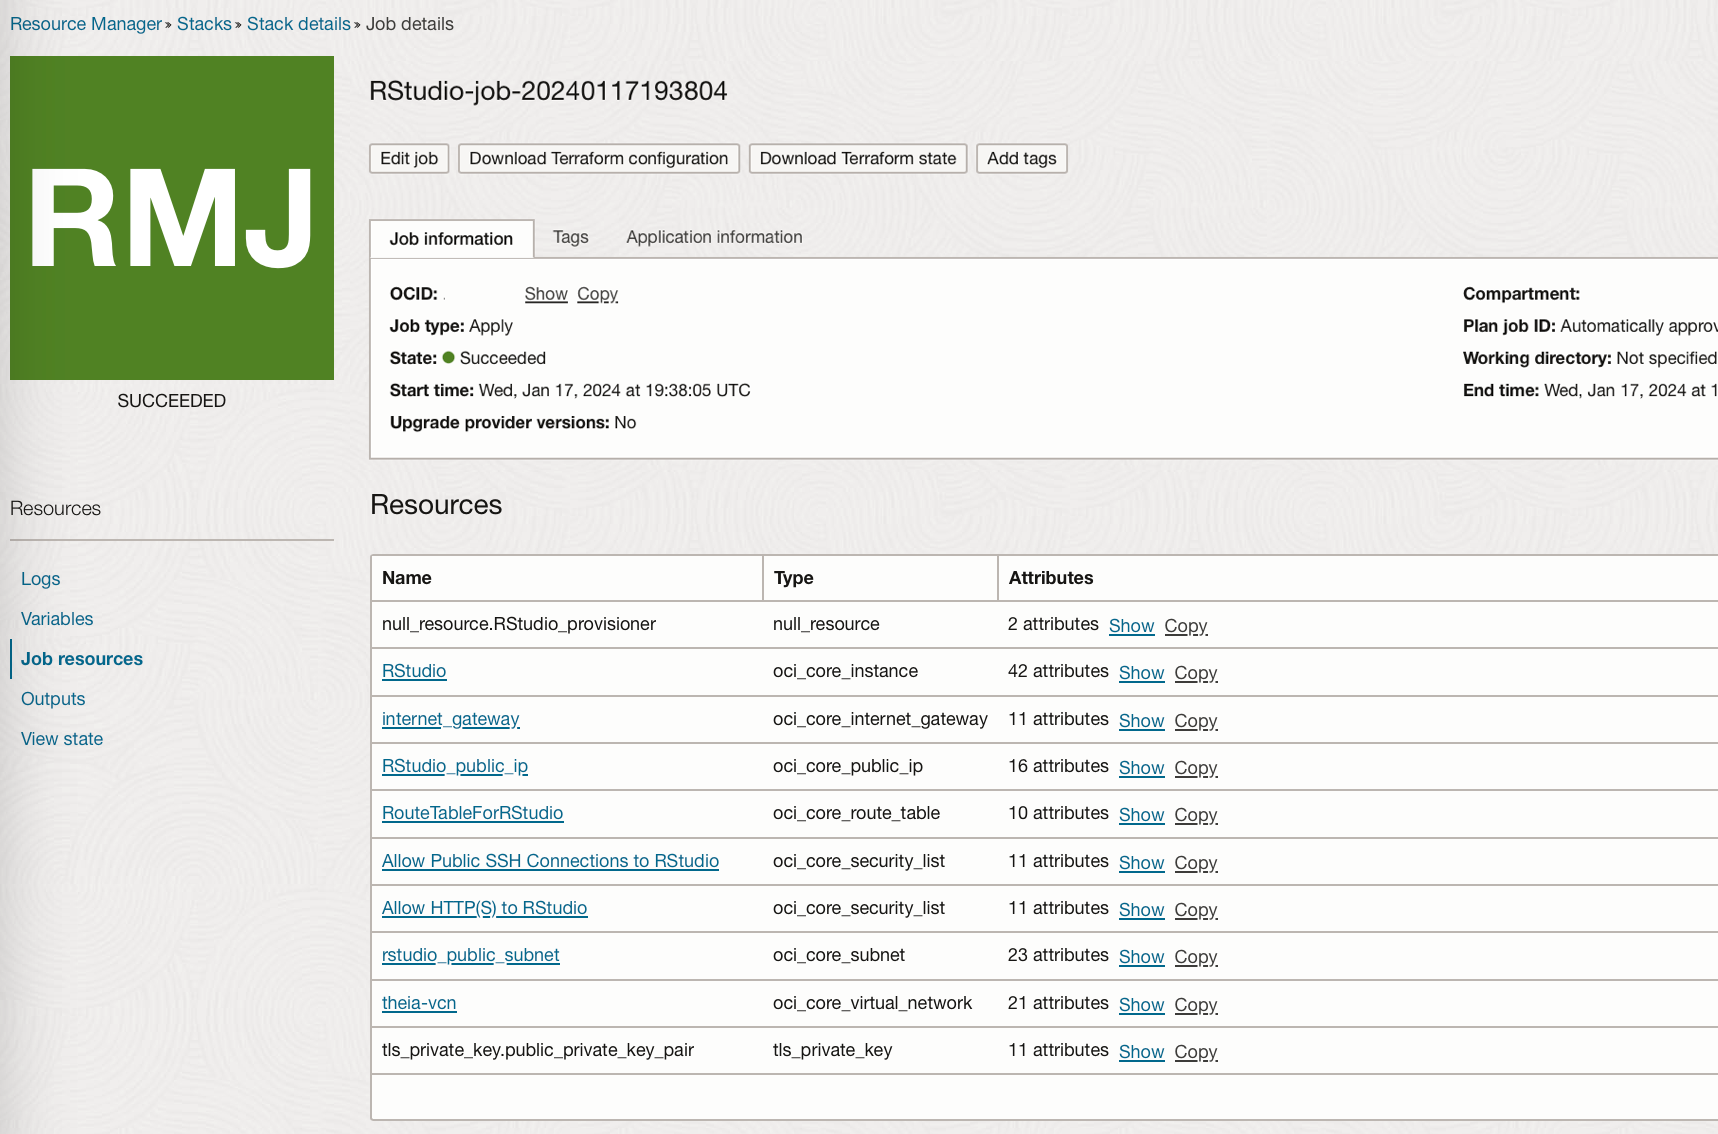The width and height of the screenshot is (1718, 1134).
Task: Open Outputs in Resources sidebar
Action: click(x=53, y=699)
